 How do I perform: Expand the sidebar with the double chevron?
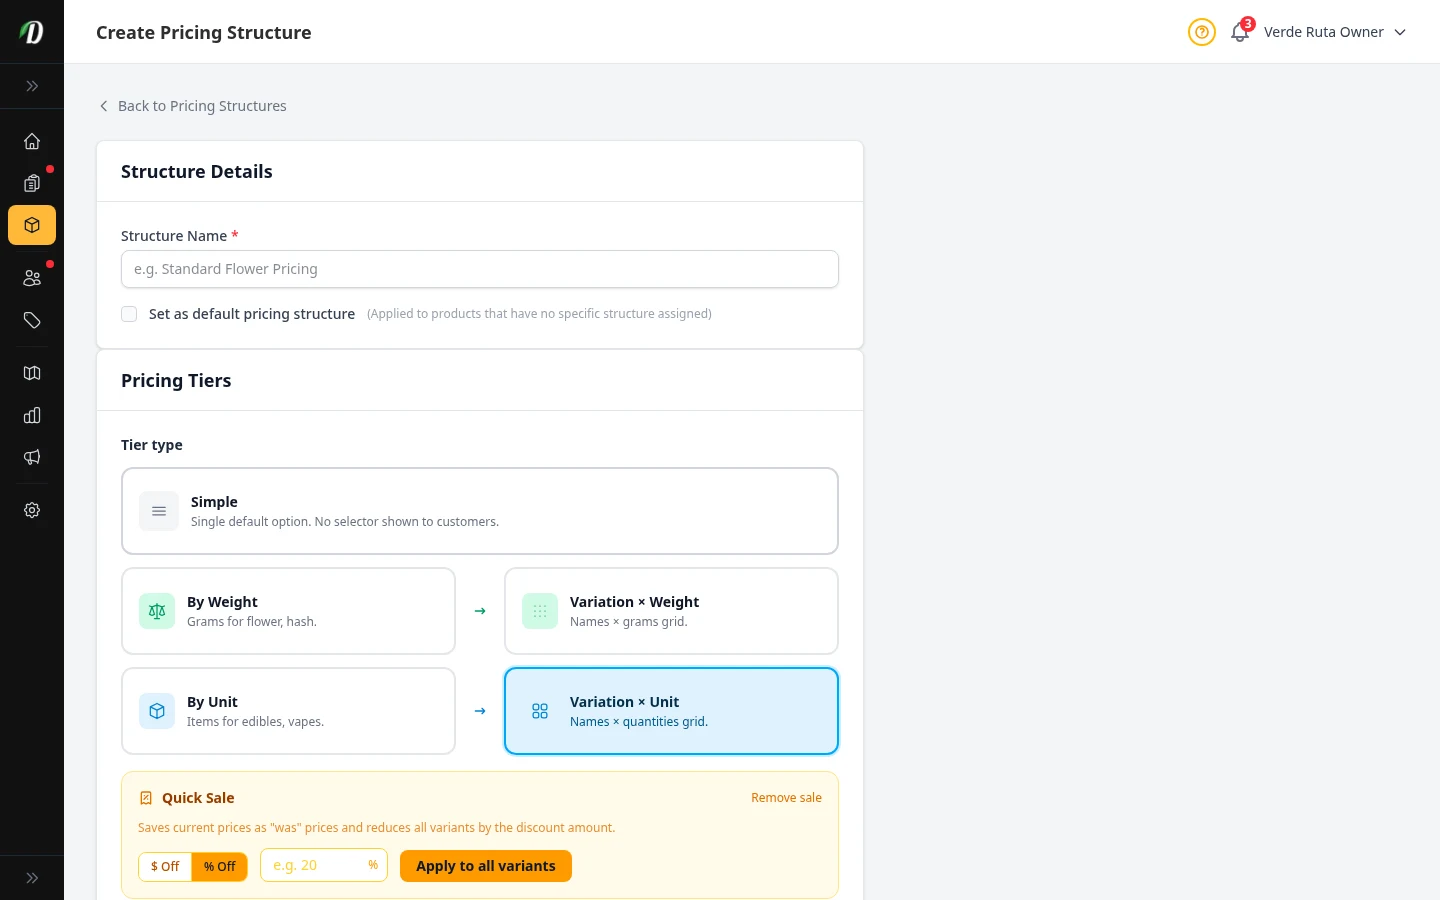32,86
